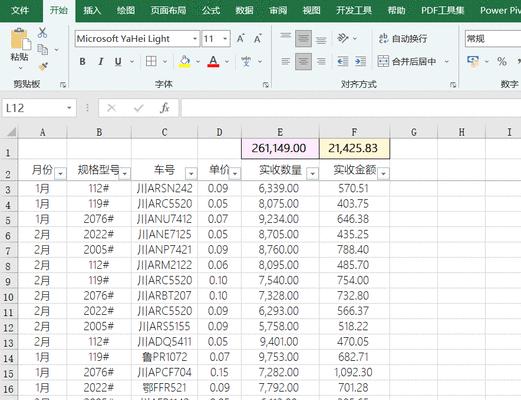Viewport: 521px width, 400px height.
Task: Open alignment 对齐方式 dialog launcher
Action: tap(453, 85)
